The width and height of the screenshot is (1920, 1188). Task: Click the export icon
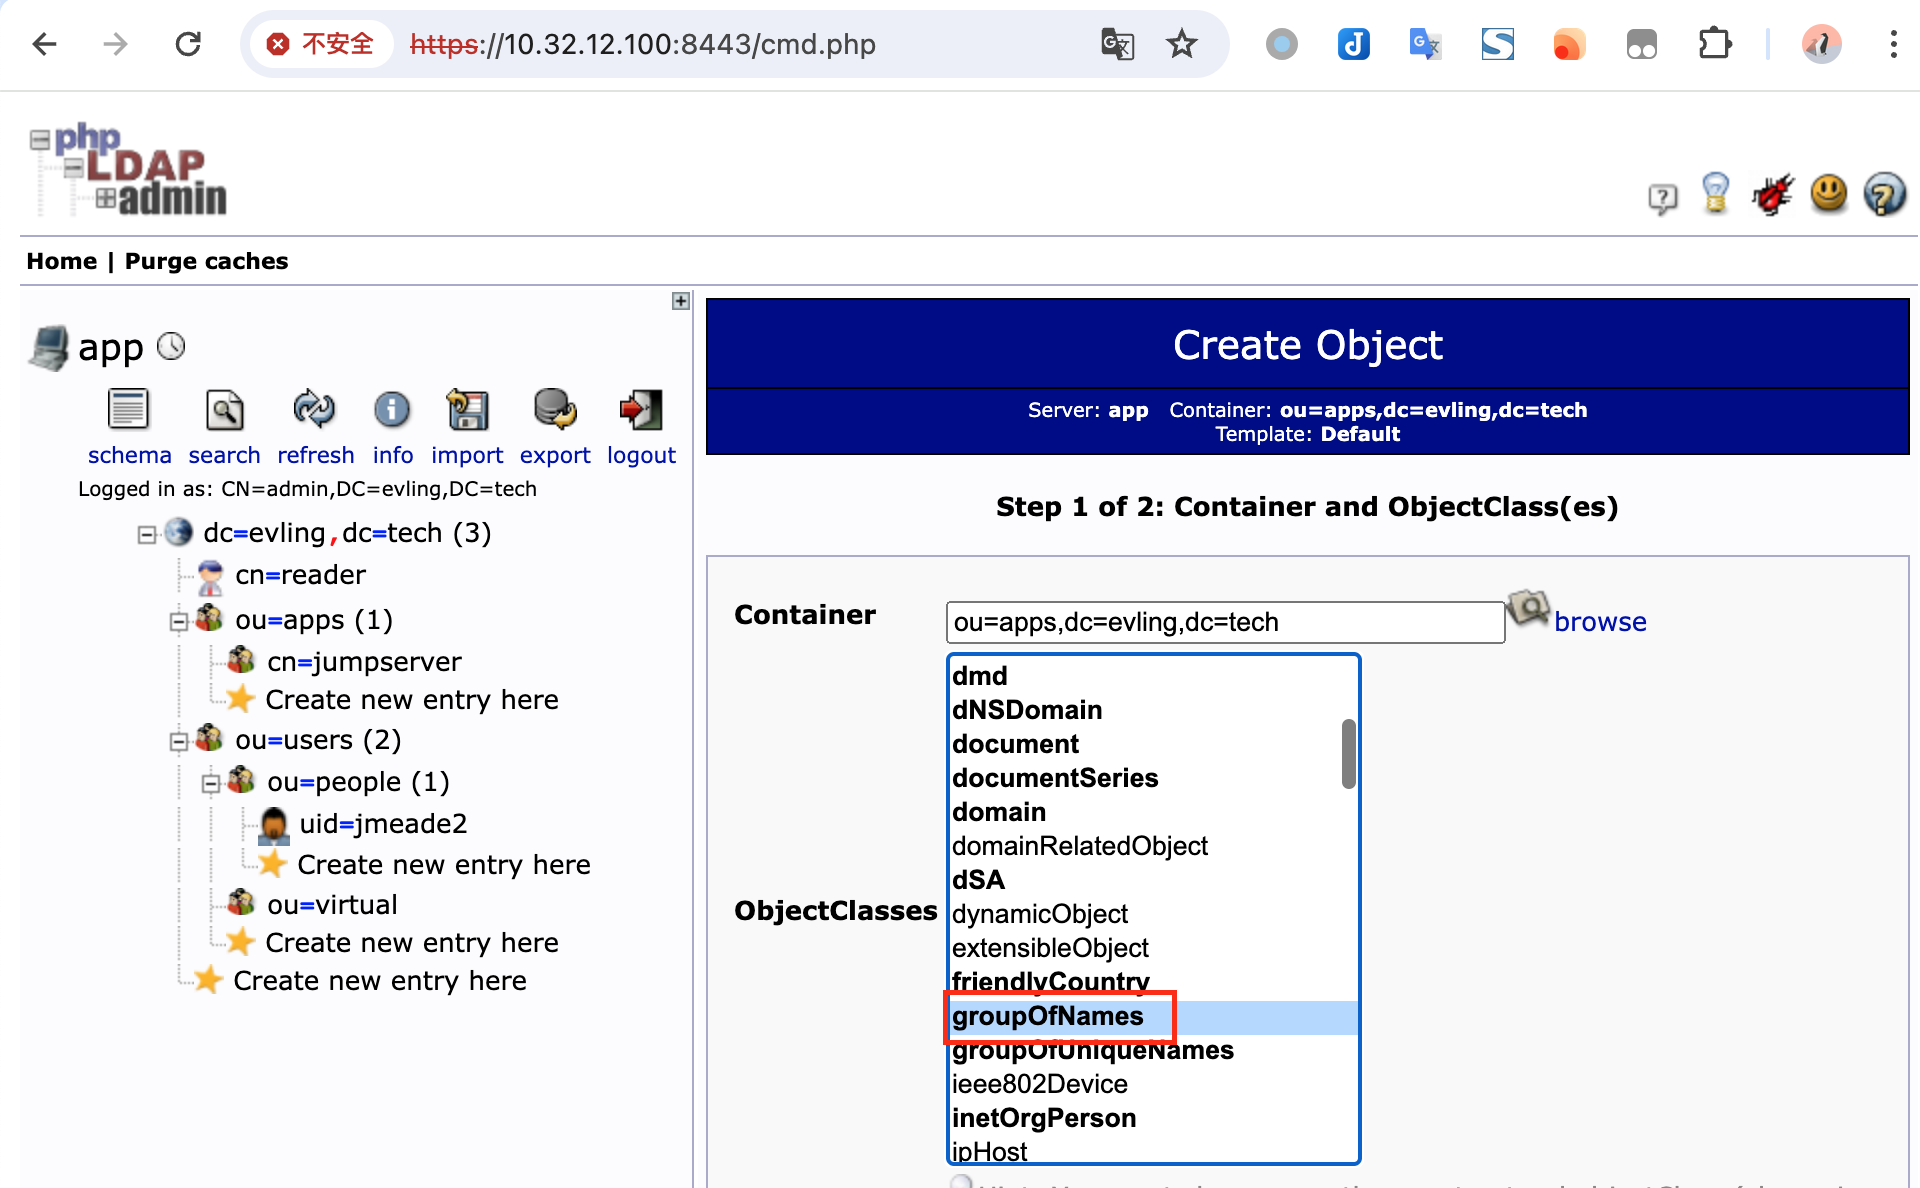[555, 409]
